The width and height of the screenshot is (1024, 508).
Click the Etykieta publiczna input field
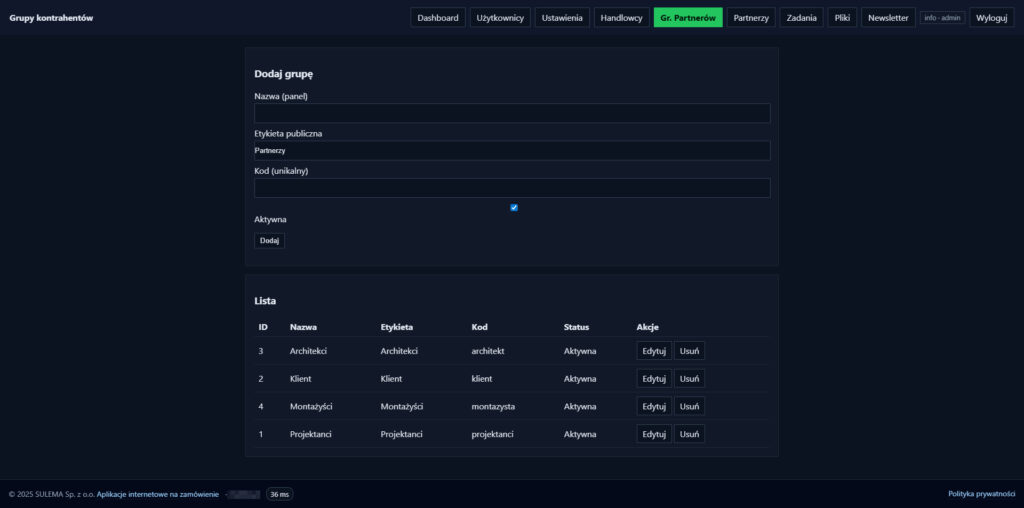[x=512, y=150]
